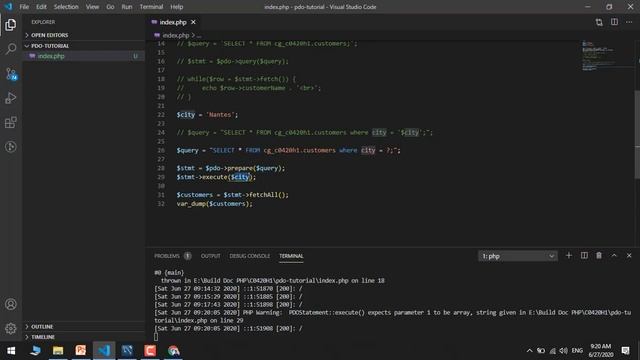Image resolution: width=640 pixels, height=360 pixels.
Task: Show hidden system tray icons
Action: coord(529,351)
